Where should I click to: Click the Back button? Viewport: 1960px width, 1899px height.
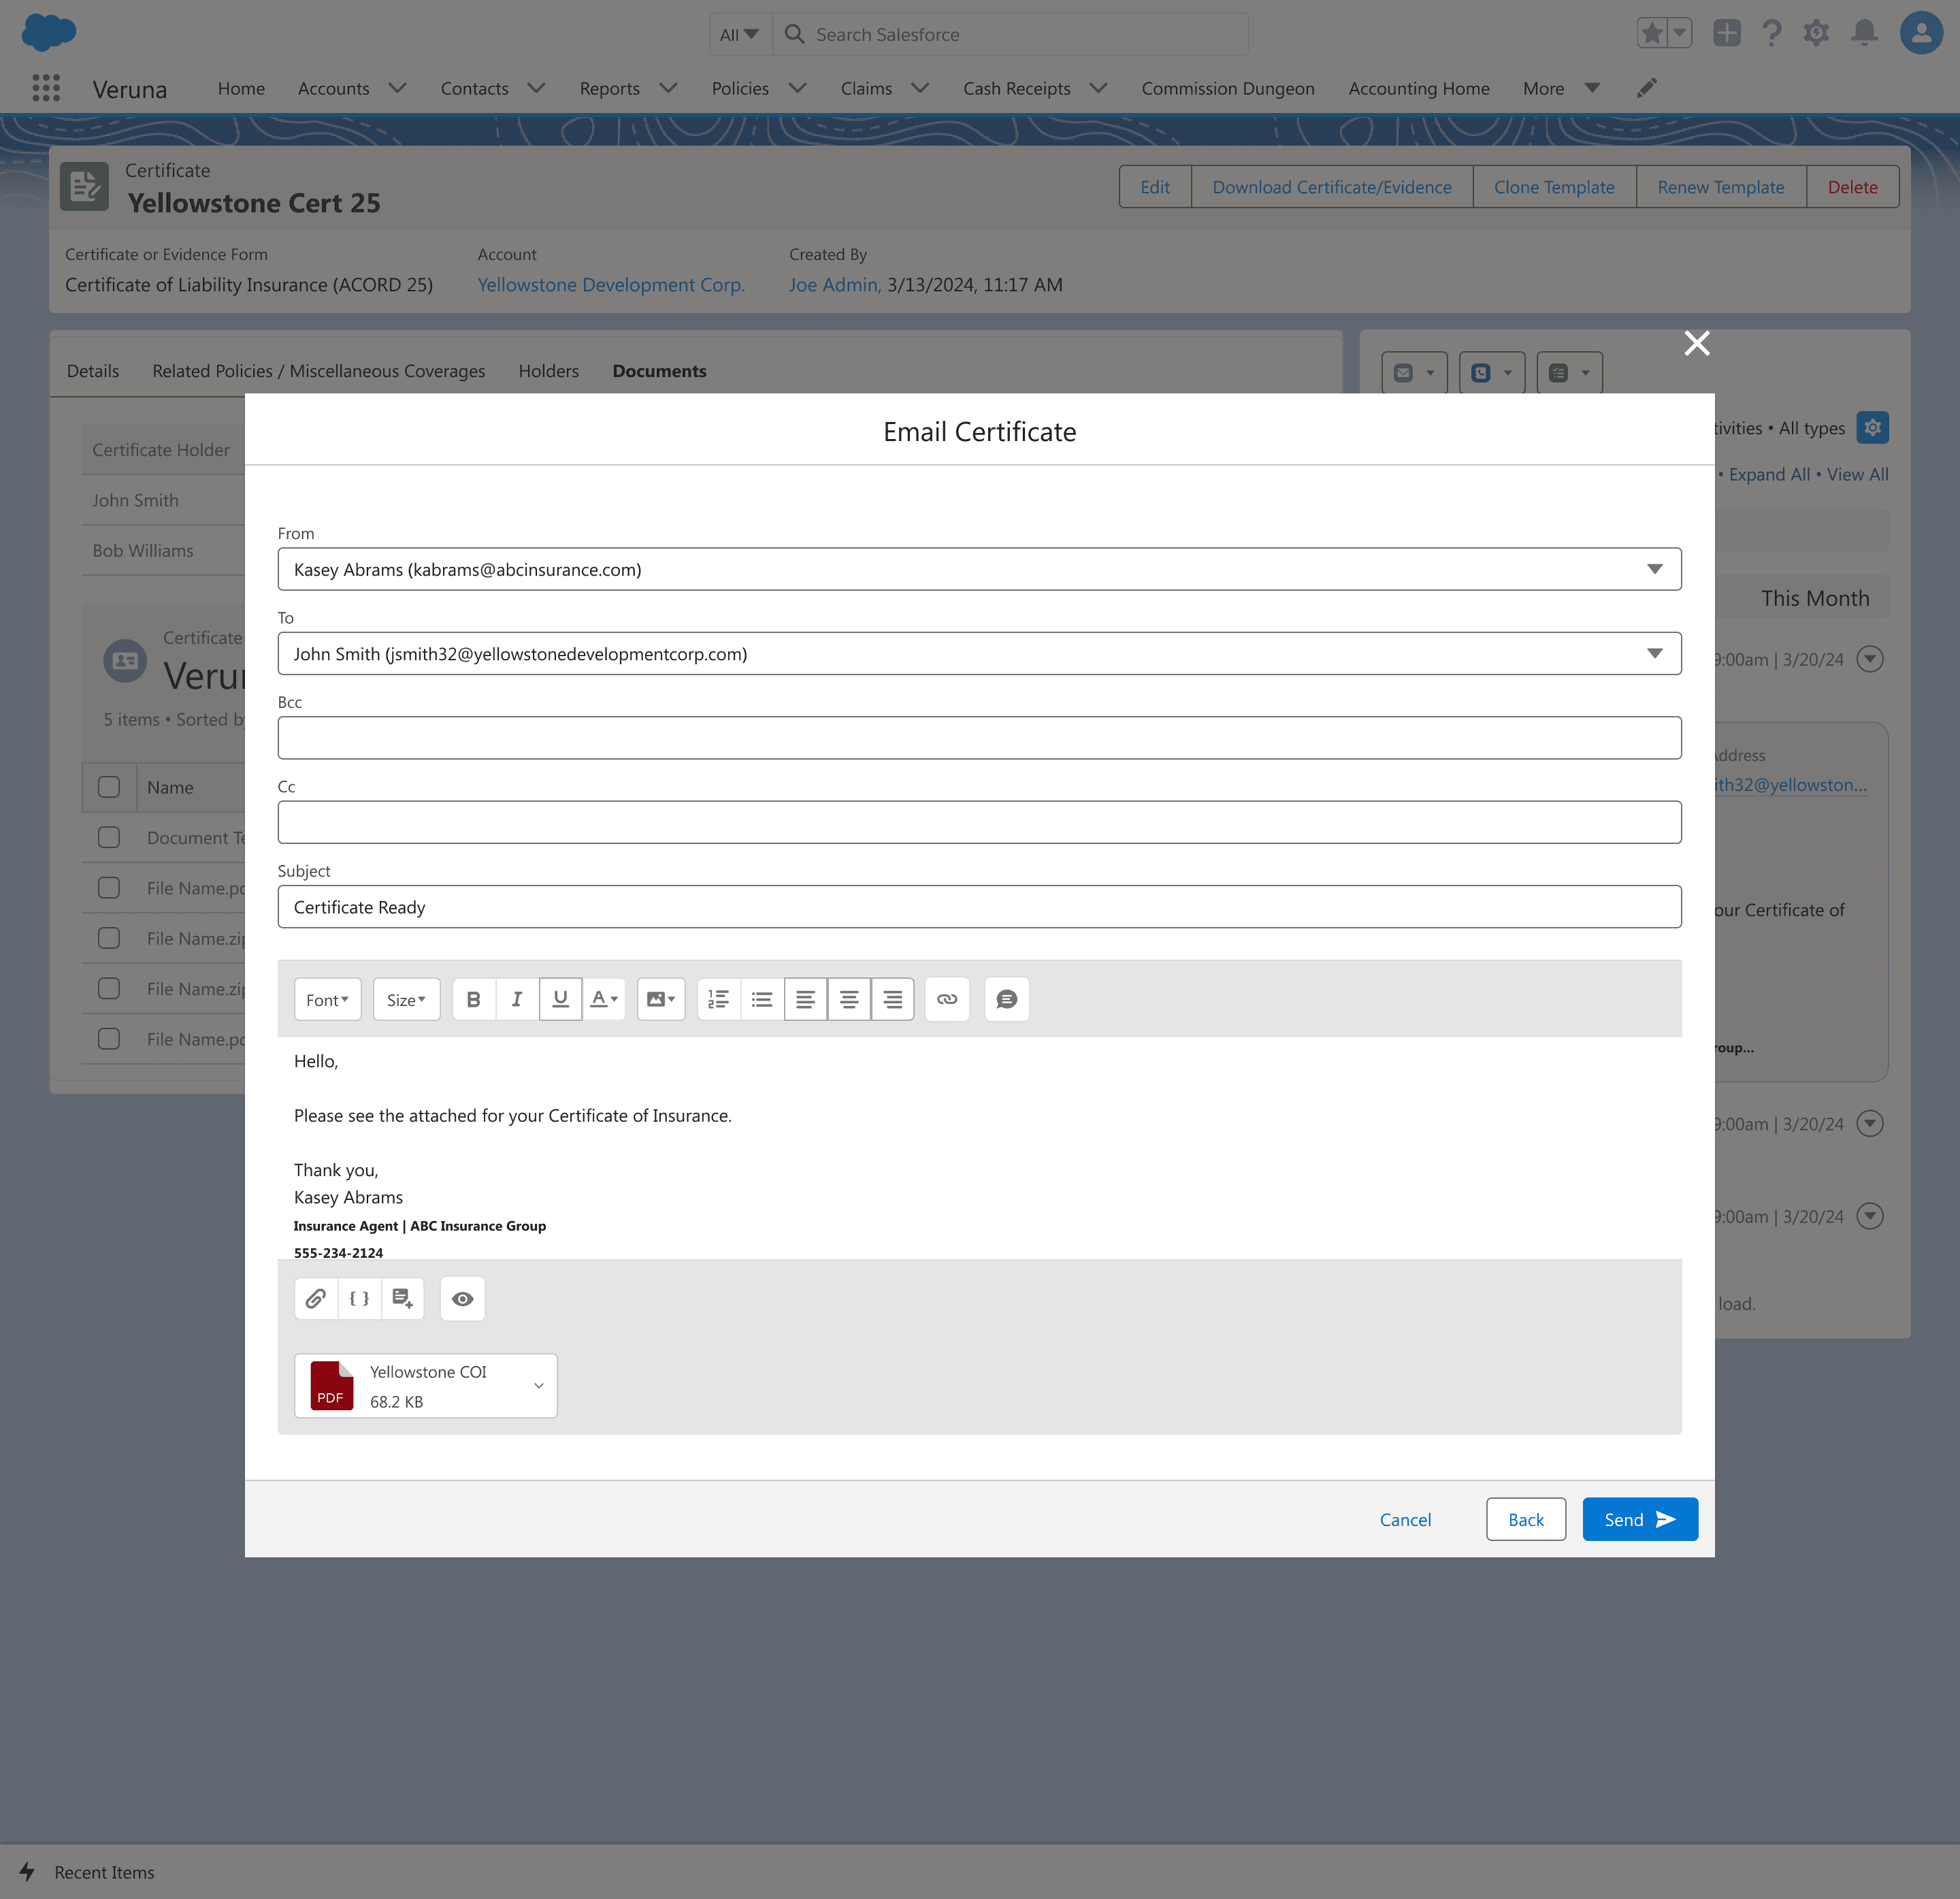point(1525,1519)
